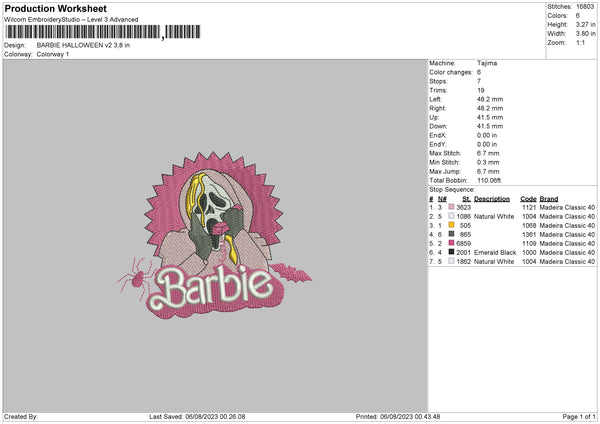
Task: Click the Stitches value 16803
Action: (x=585, y=7)
